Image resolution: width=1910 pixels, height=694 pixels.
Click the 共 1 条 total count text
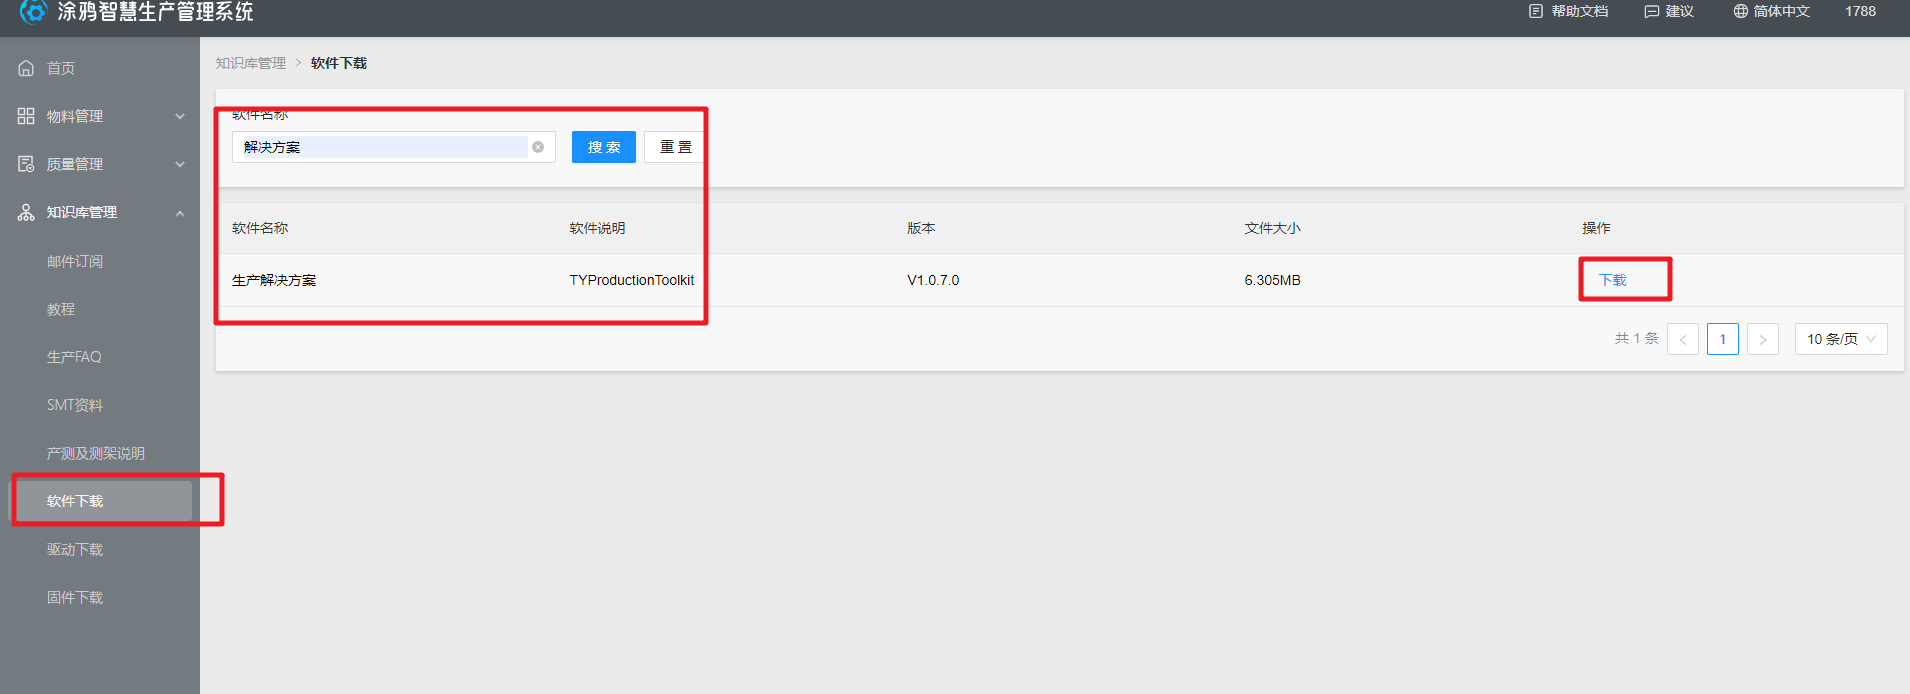click(x=1636, y=339)
